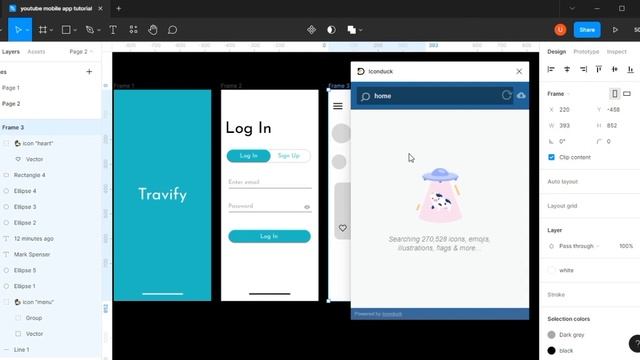The width and height of the screenshot is (640, 360).
Task: Open the shape tools dropdown arrow
Action: [75, 30]
